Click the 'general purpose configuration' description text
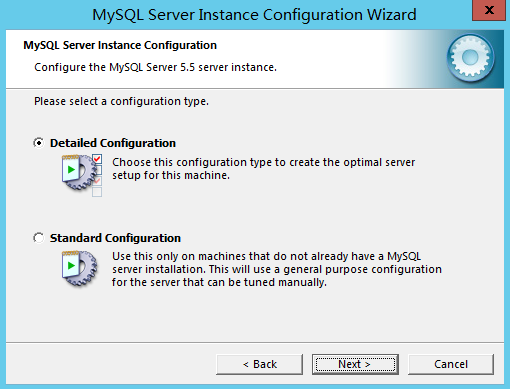 point(277,269)
